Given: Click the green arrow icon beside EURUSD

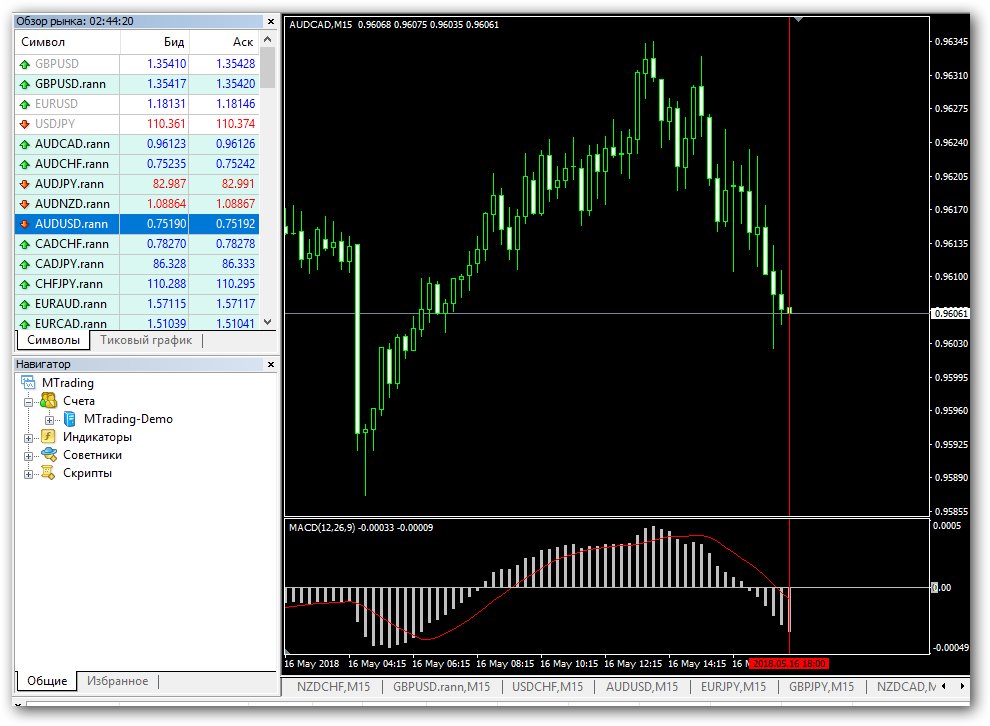Looking at the screenshot, I should tap(25, 104).
